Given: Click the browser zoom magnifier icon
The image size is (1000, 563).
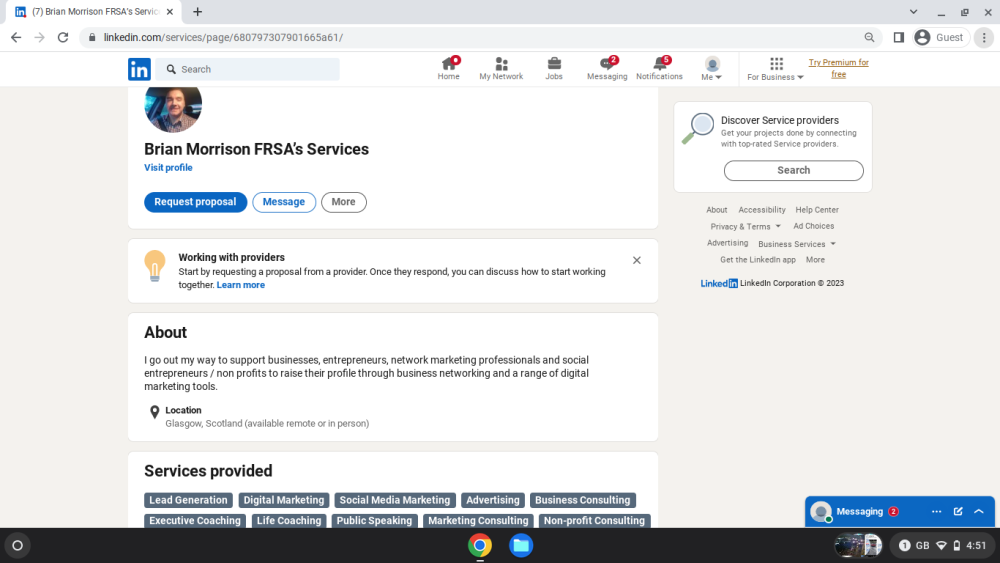Looking at the screenshot, I should click(x=869, y=38).
